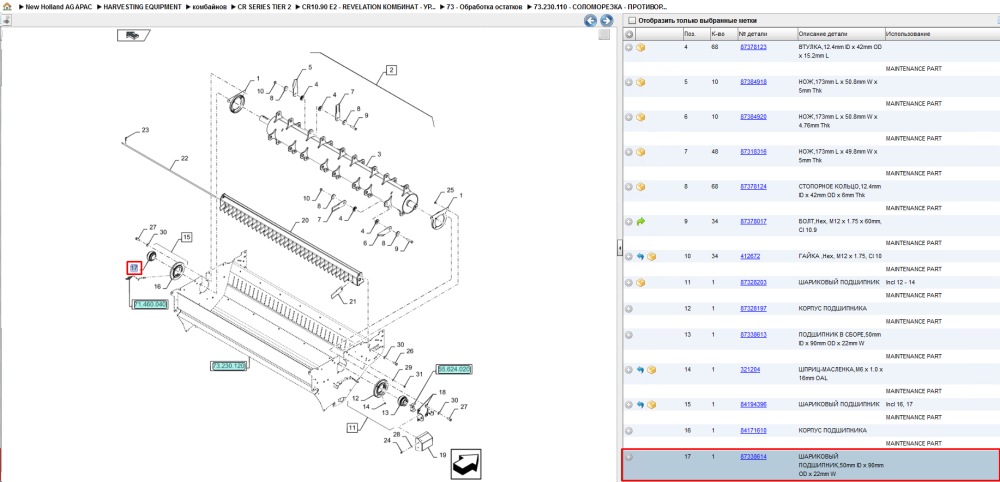Expand row 12 КОРПУС ПОДШИПНИКА plus icon
The height and width of the screenshot is (482, 1000).
coord(629,309)
